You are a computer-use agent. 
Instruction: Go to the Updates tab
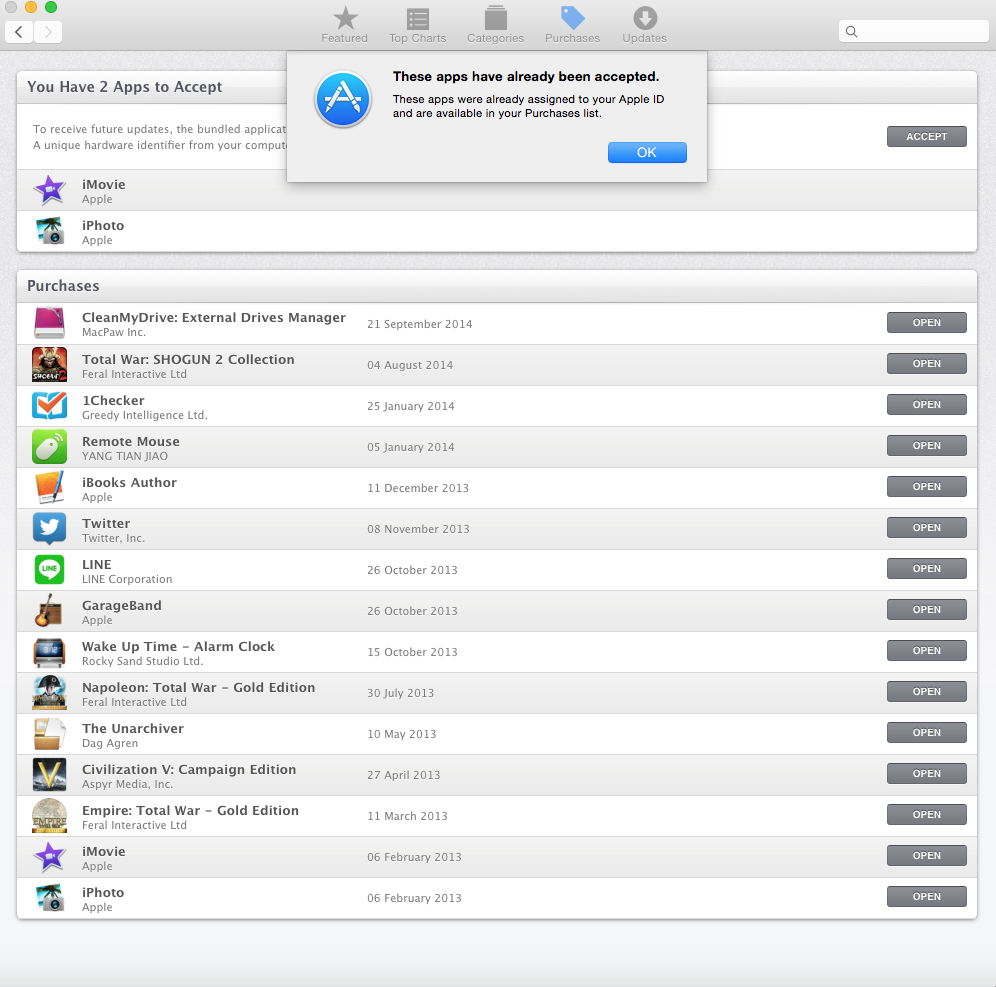(645, 25)
